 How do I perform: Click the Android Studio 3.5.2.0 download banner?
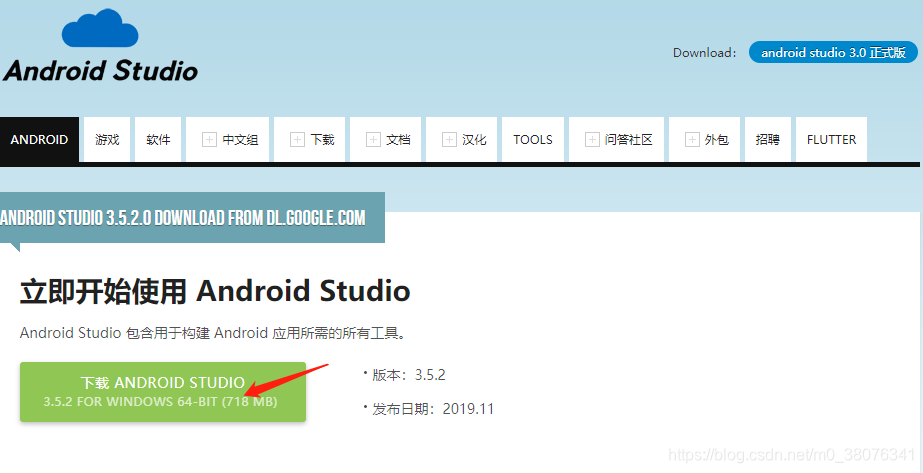click(x=192, y=218)
